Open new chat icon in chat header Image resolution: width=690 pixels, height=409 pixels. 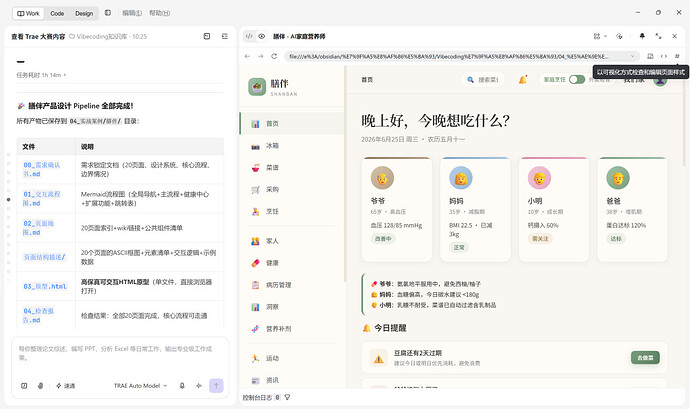(207, 36)
